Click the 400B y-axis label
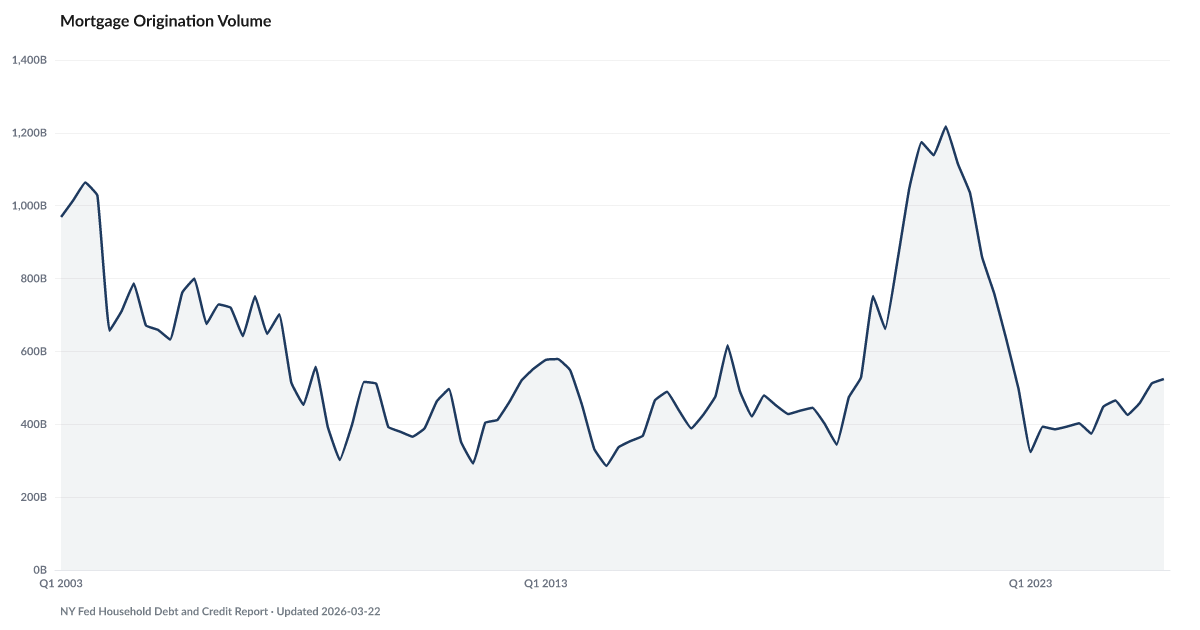 (34, 425)
